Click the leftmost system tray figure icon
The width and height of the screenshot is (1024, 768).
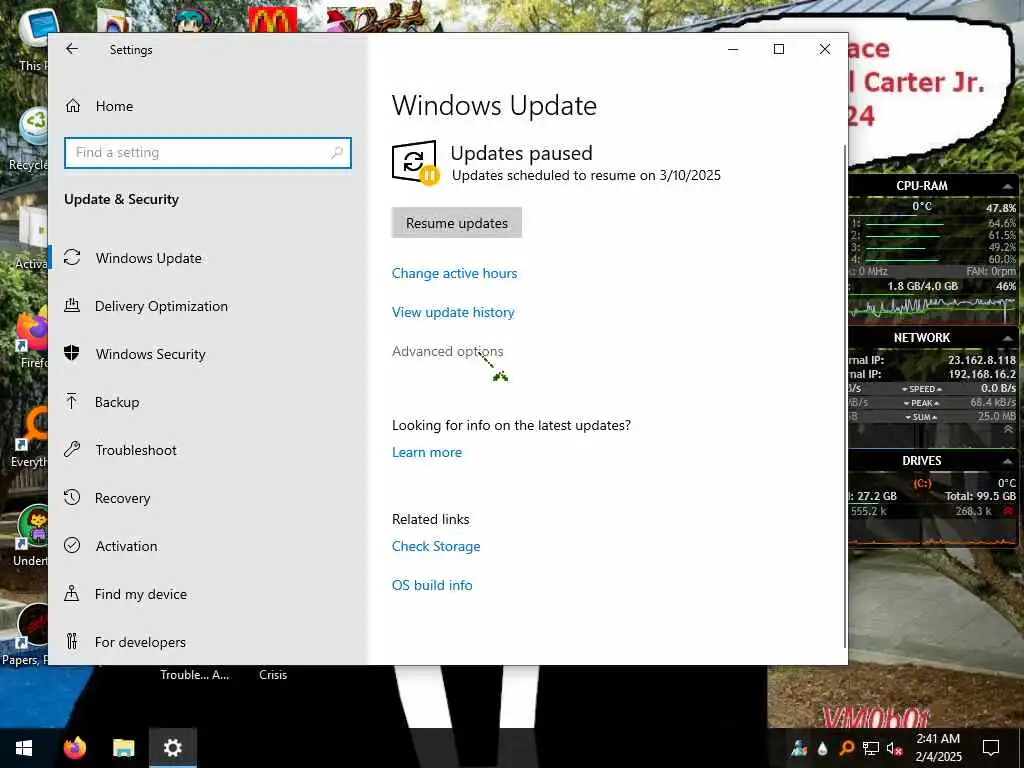tap(799, 748)
